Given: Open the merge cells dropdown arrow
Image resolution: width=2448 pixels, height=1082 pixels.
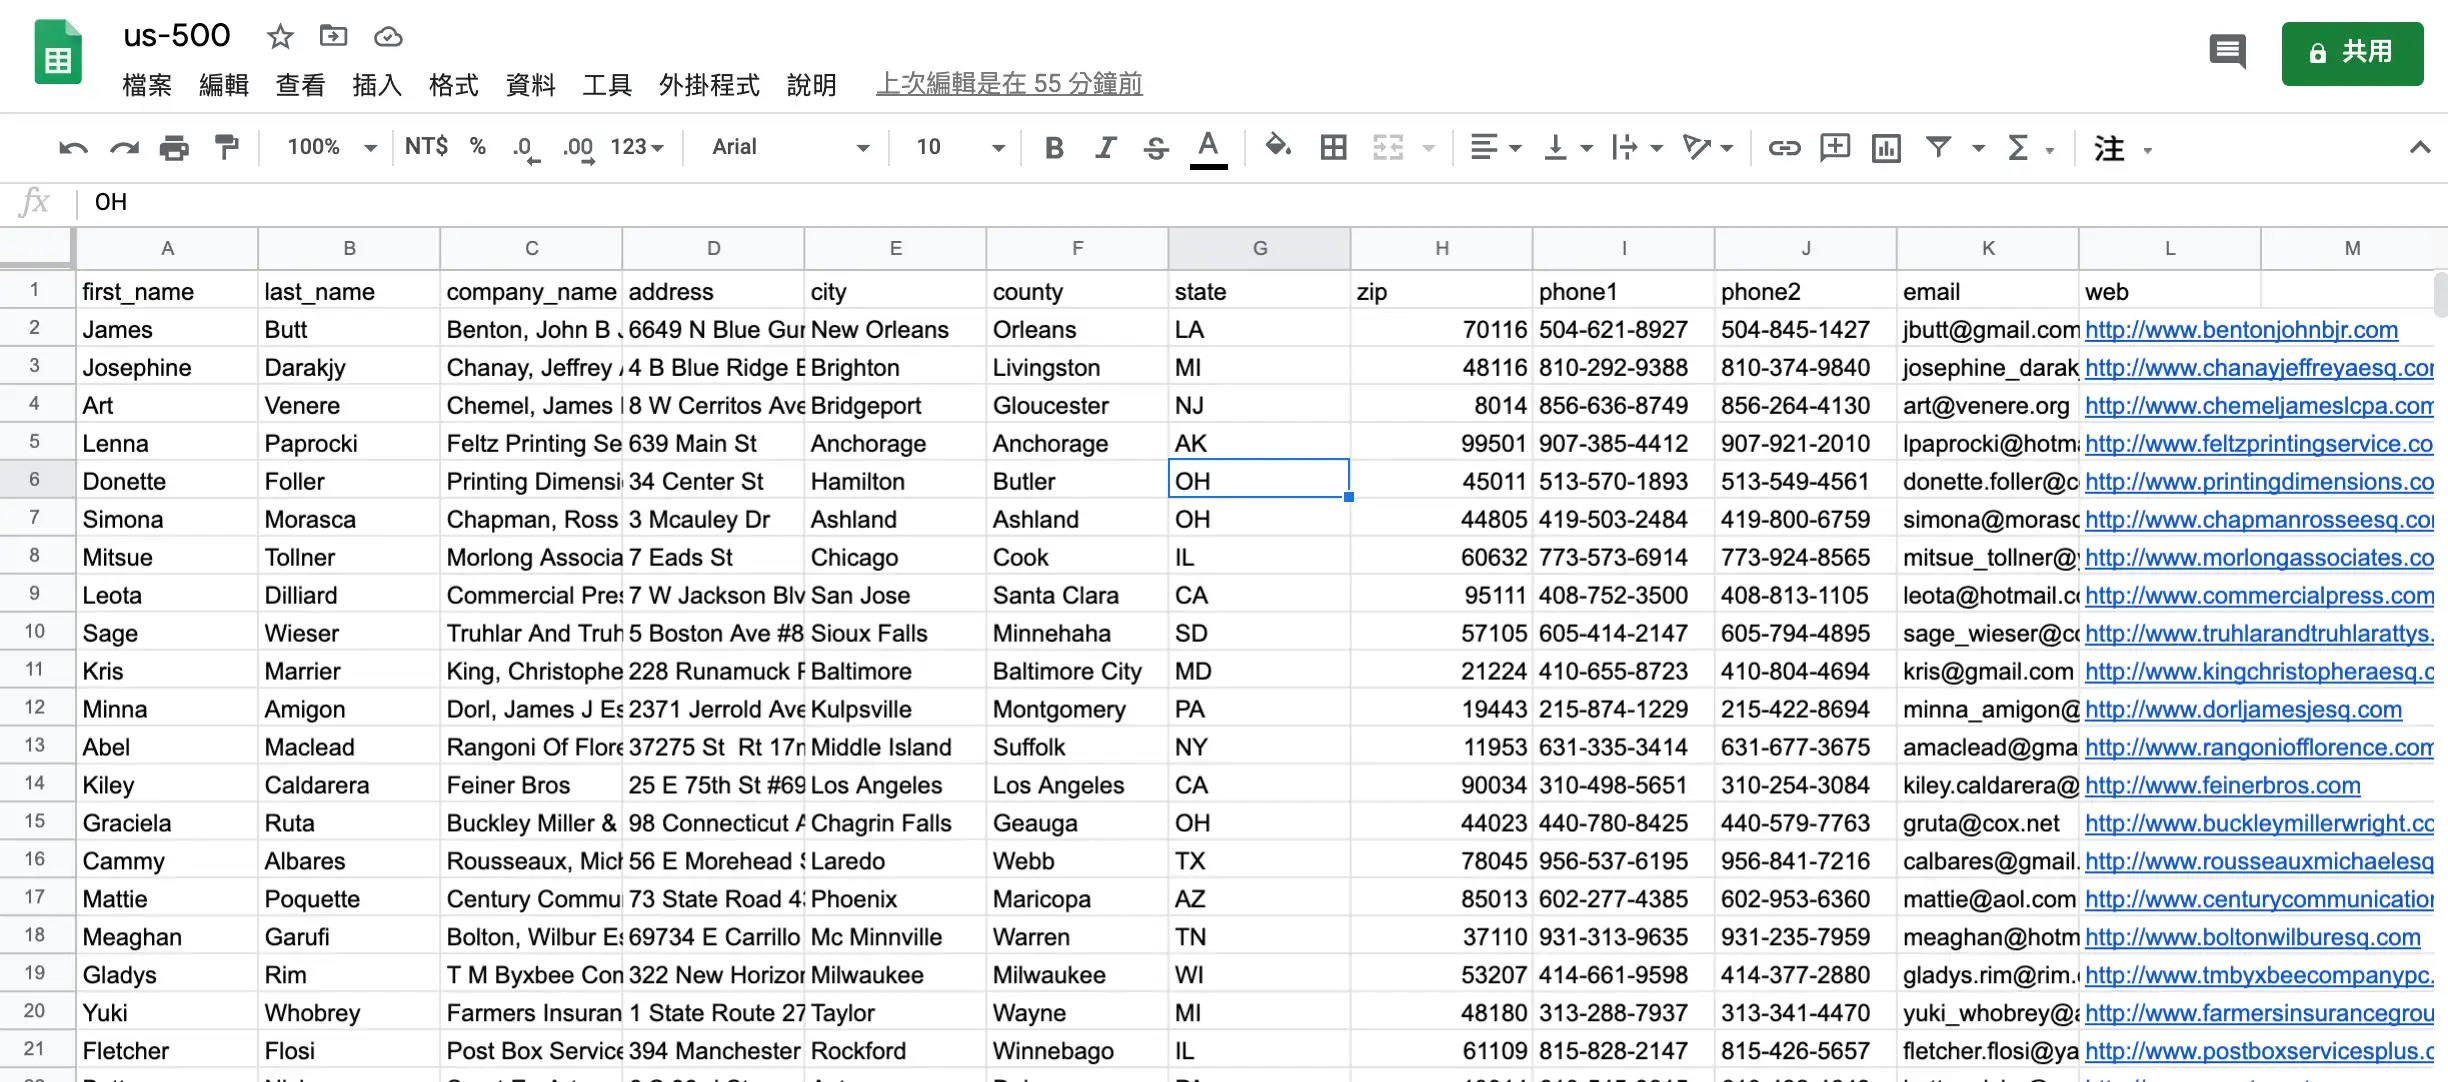Looking at the screenshot, I should [x=1430, y=147].
